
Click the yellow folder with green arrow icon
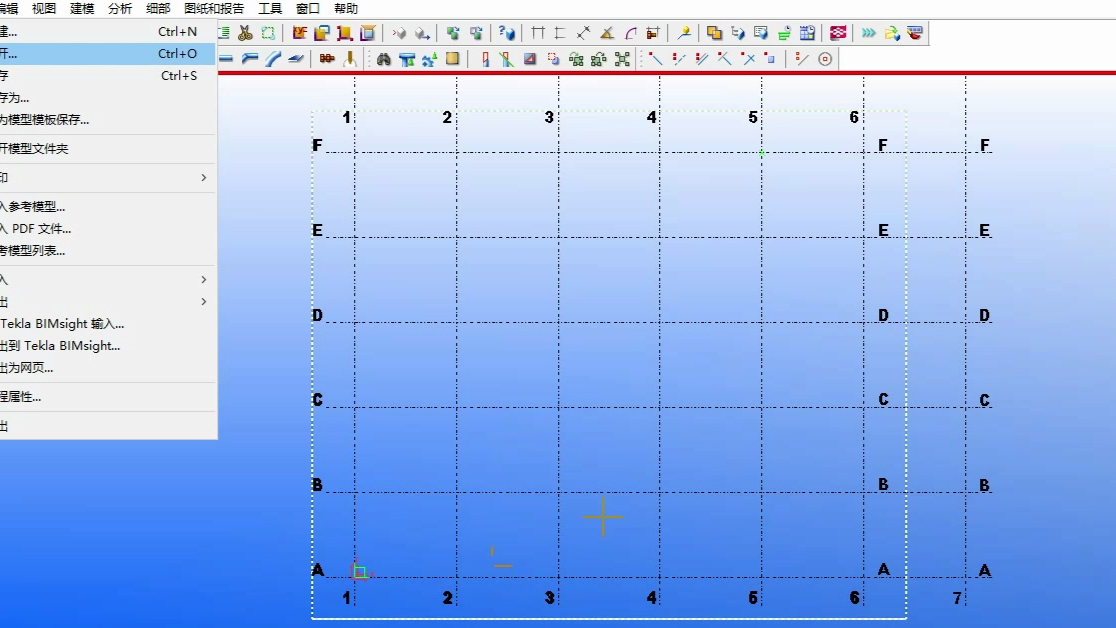point(892,33)
